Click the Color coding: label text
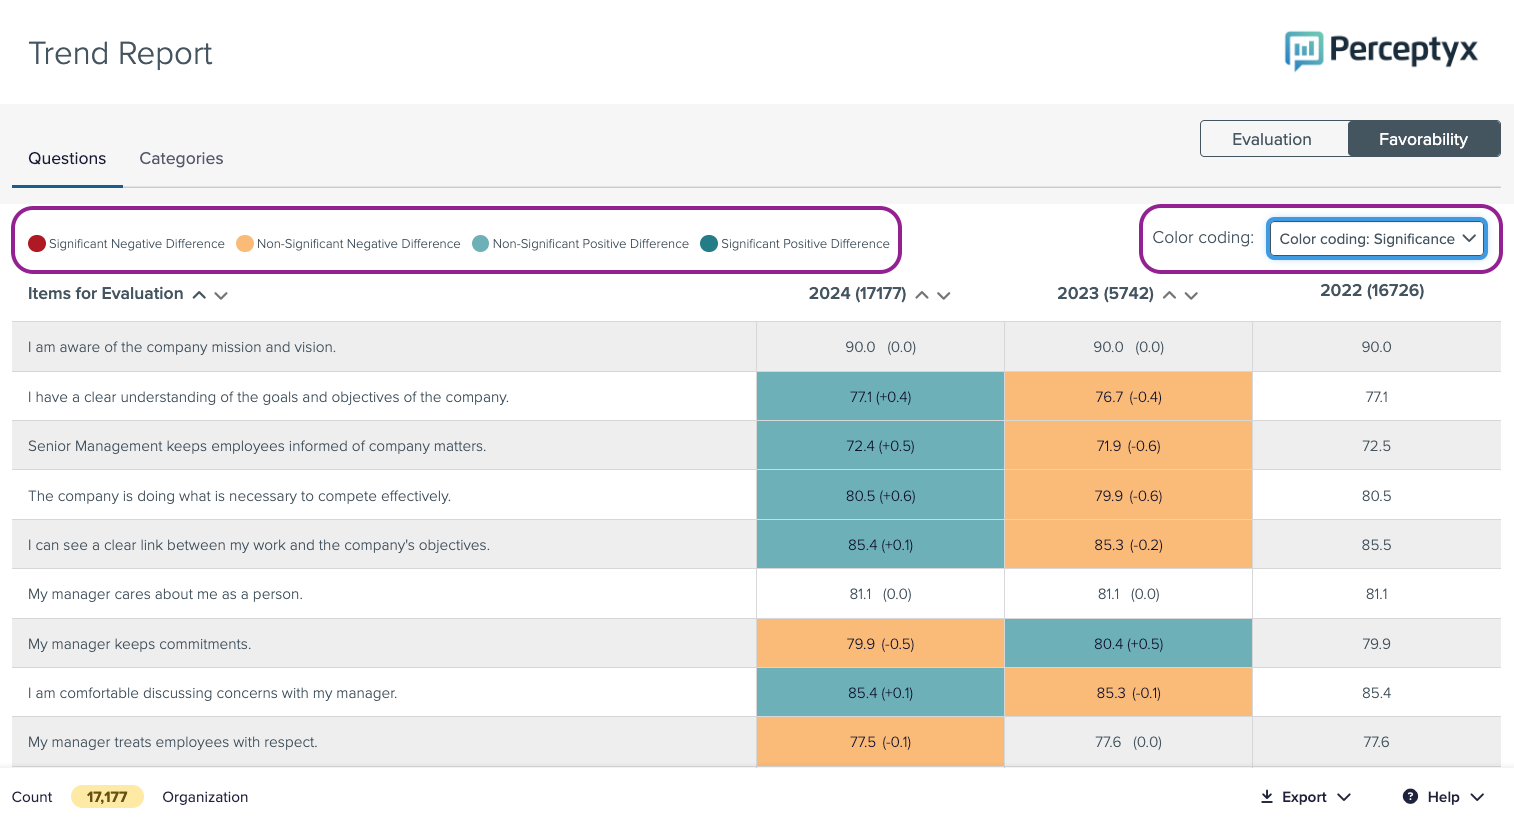The height and width of the screenshot is (819, 1514). (1203, 238)
